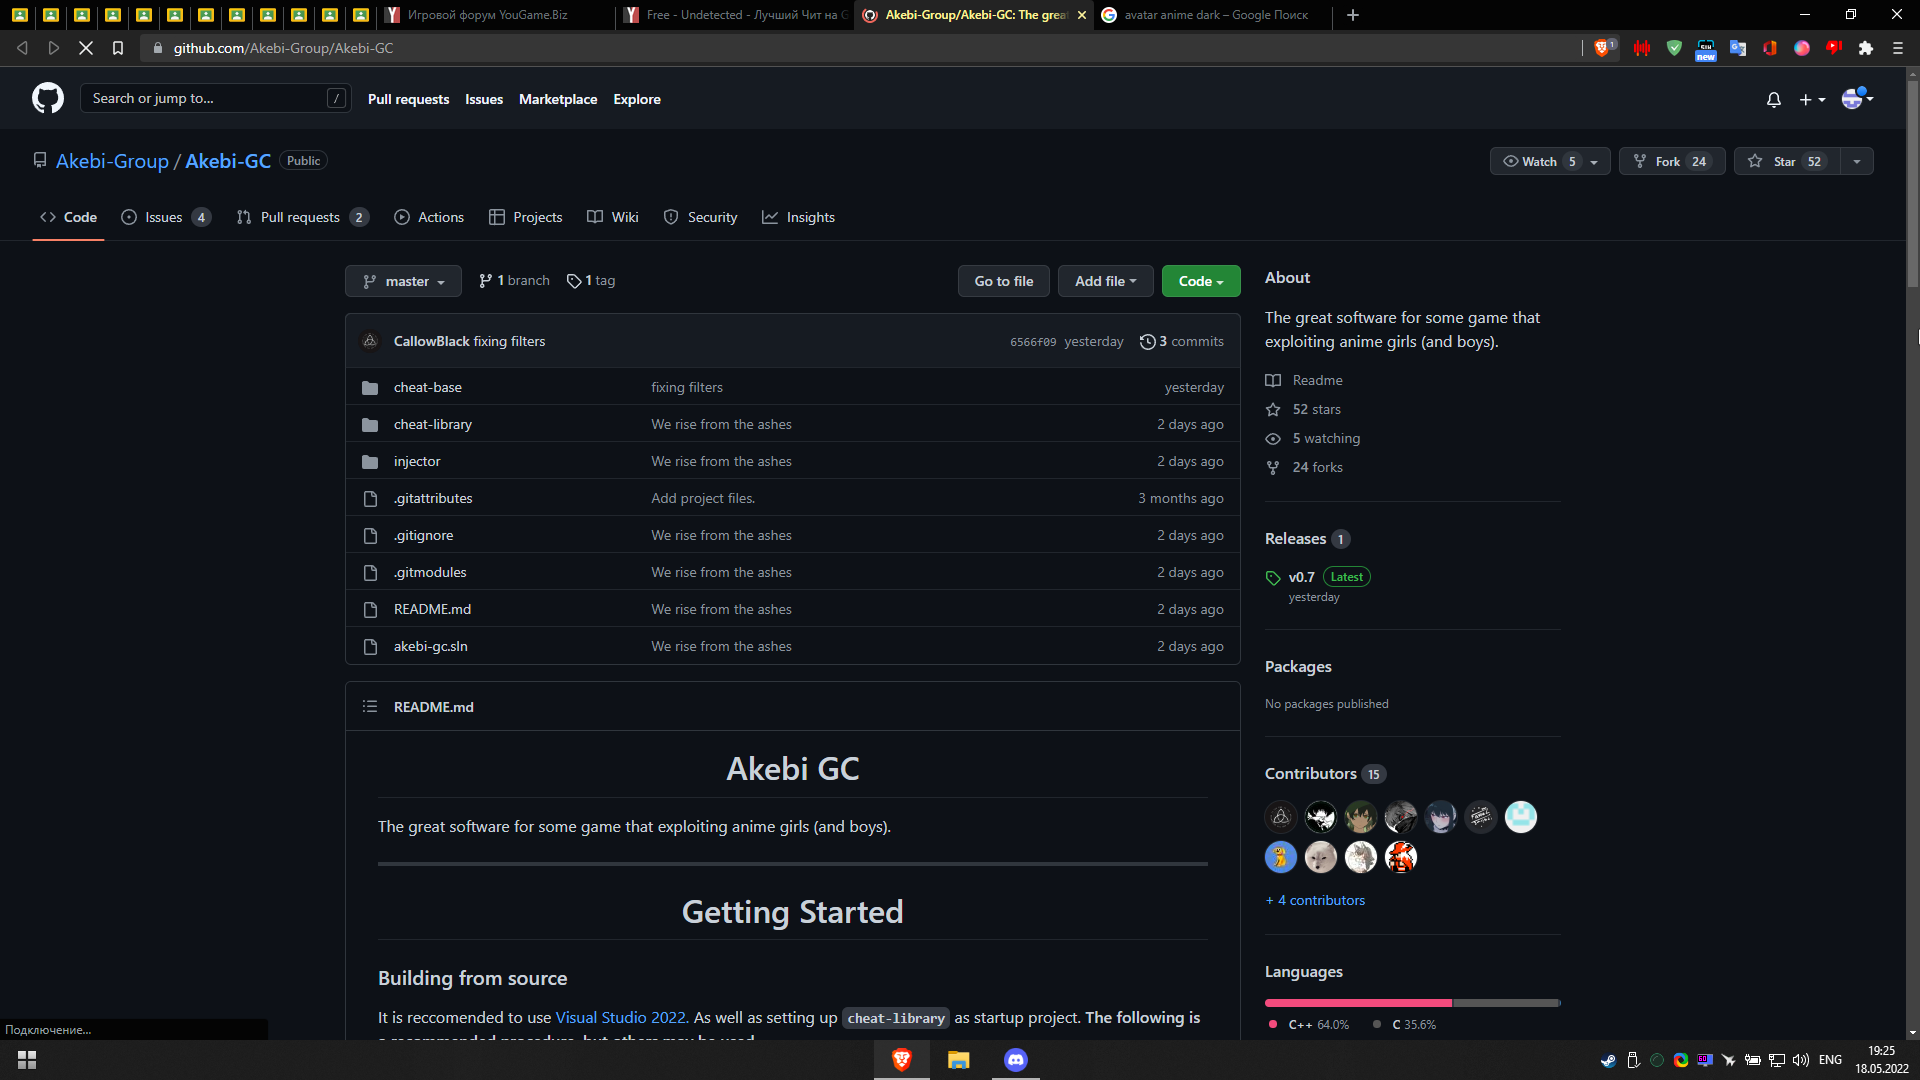Fork the repository
The image size is (1920, 1080).
click(x=1672, y=161)
